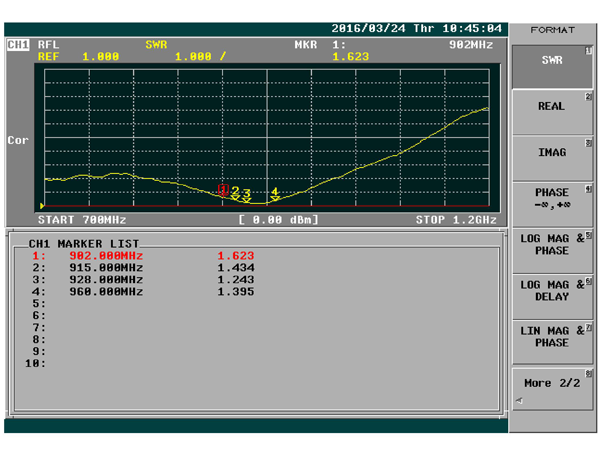
Task: Click the CH1 MARKER LIST heading
Action: pyautogui.click(x=84, y=244)
